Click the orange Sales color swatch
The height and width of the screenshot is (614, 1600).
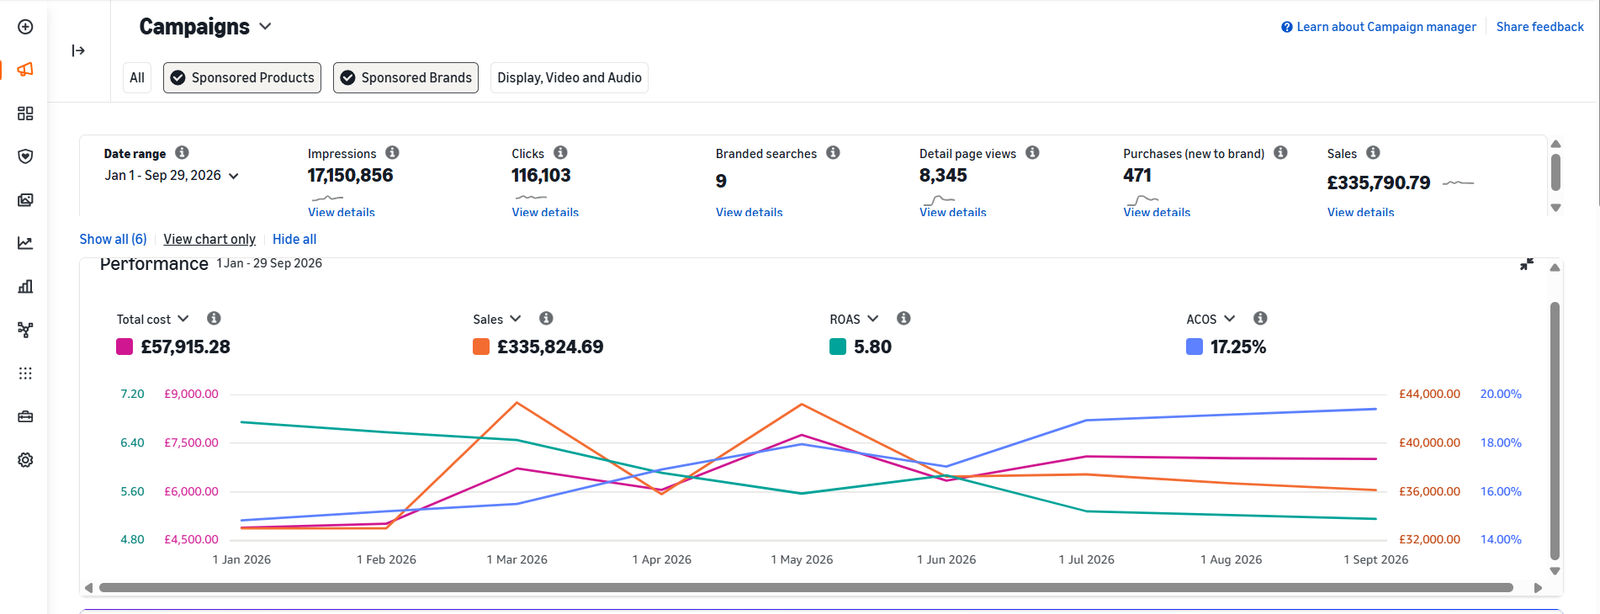[481, 347]
